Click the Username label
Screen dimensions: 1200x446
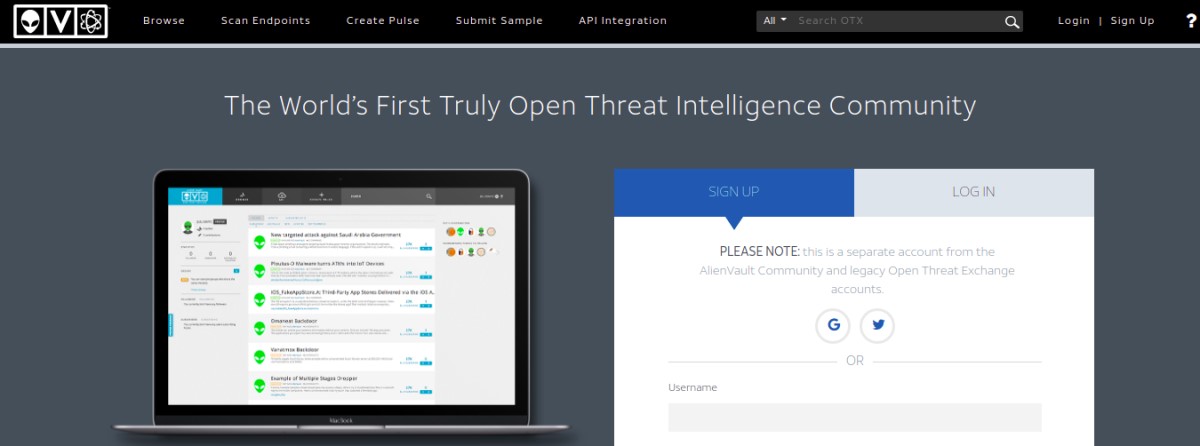pos(693,388)
